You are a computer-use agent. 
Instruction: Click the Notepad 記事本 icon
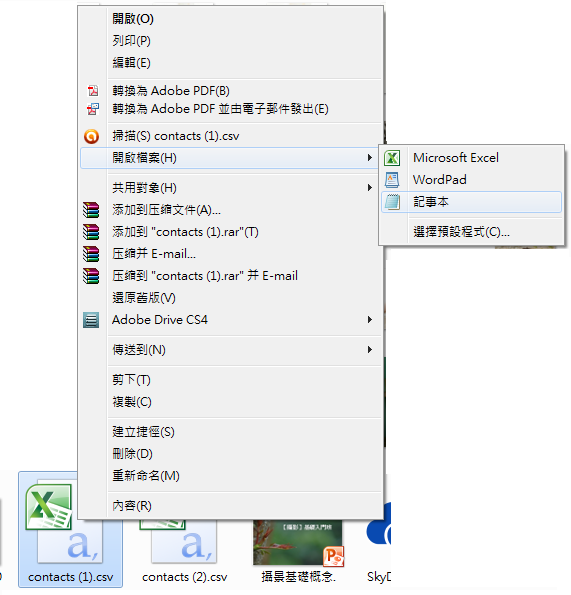click(x=392, y=202)
